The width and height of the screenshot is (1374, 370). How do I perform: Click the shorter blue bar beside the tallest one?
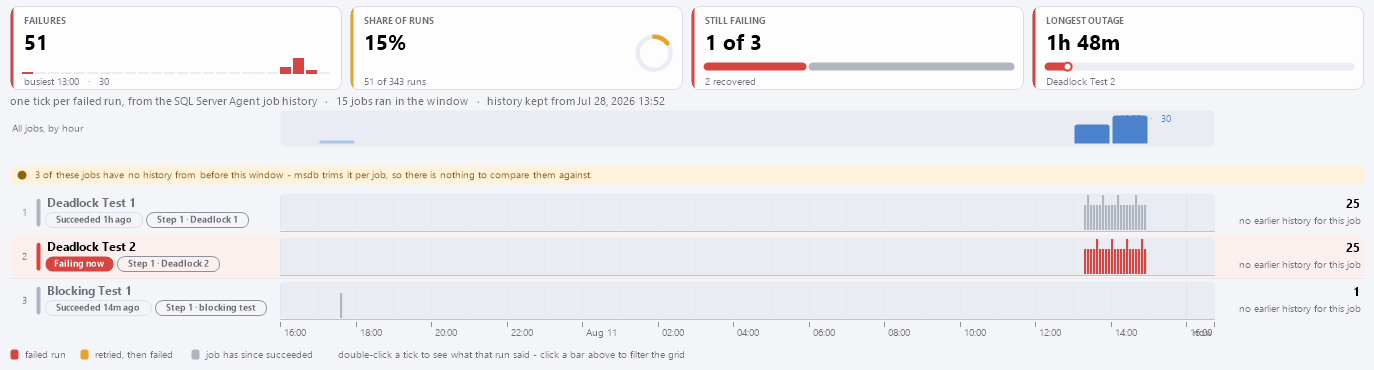(1092, 134)
